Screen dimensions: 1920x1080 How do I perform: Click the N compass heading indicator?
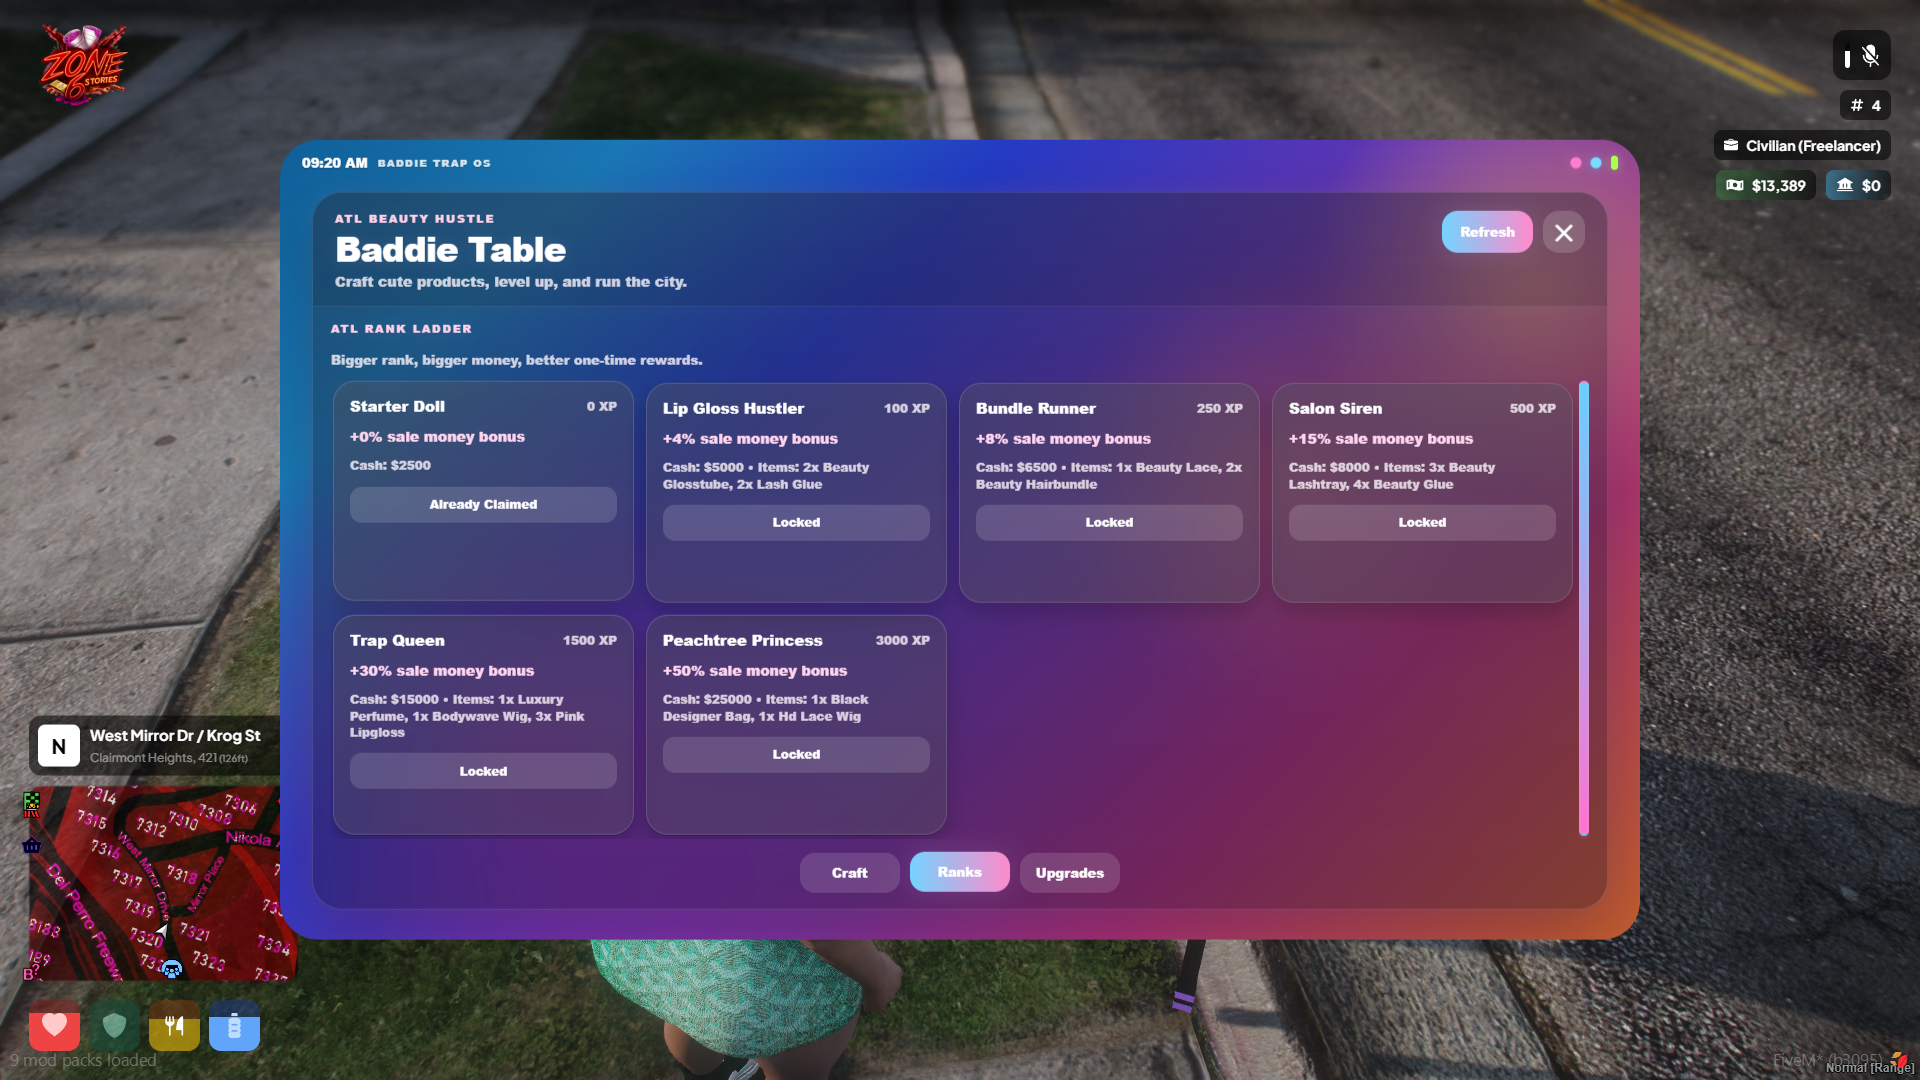(x=59, y=746)
